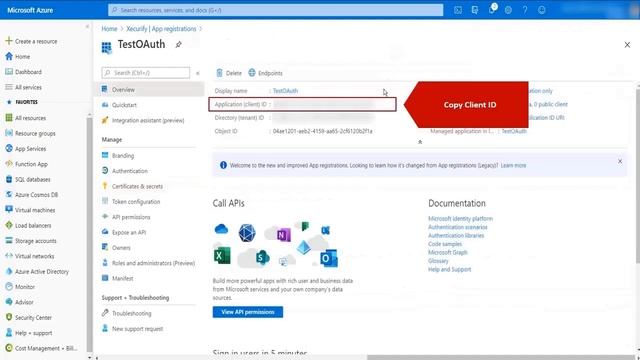Focus the app menu Search (Ctrl+/) box
Viewport: 640px width, 360px height.
(x=146, y=73)
